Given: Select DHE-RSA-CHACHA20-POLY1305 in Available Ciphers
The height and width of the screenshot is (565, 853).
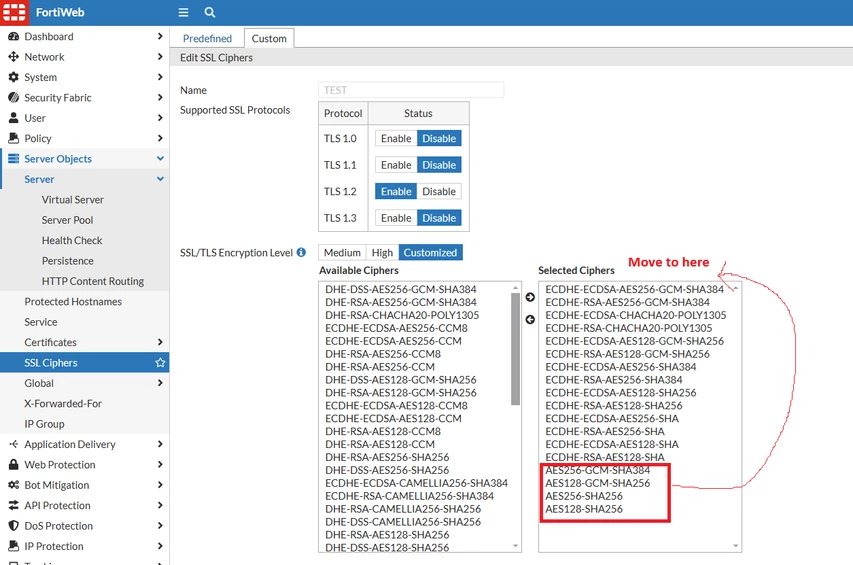Looking at the screenshot, I should click(402, 315).
